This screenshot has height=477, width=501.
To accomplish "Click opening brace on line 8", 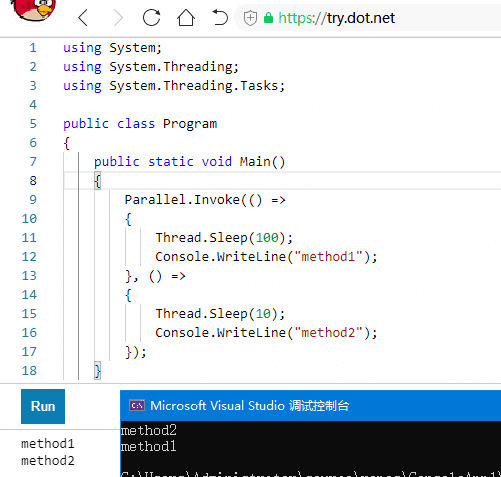I will pyautogui.click(x=97, y=181).
